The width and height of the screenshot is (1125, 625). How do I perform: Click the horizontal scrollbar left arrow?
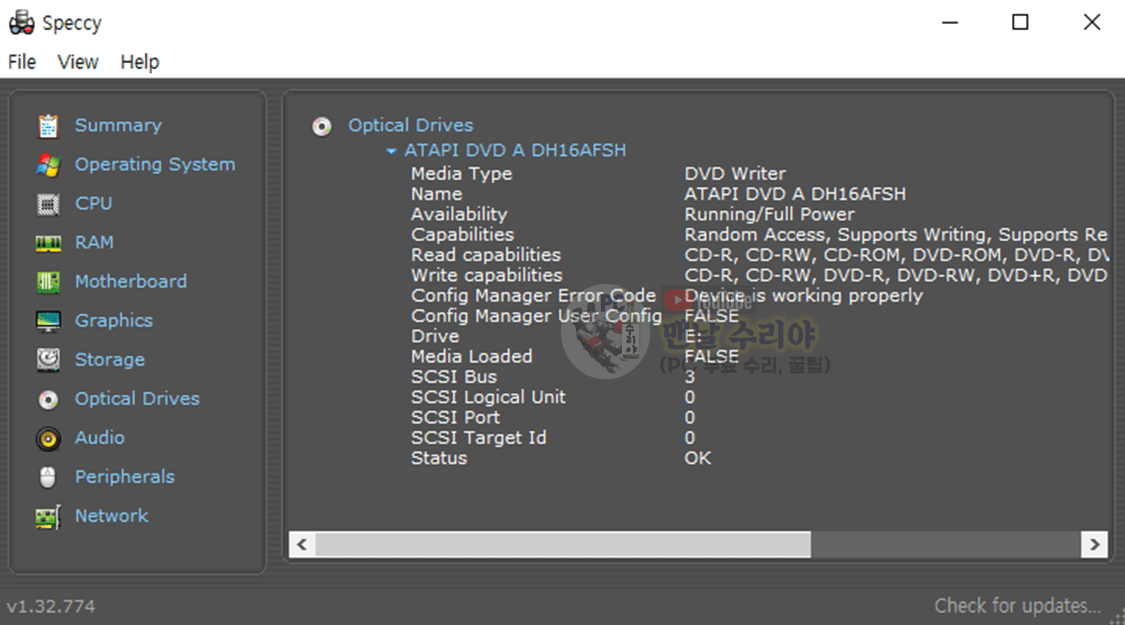[x=302, y=545]
